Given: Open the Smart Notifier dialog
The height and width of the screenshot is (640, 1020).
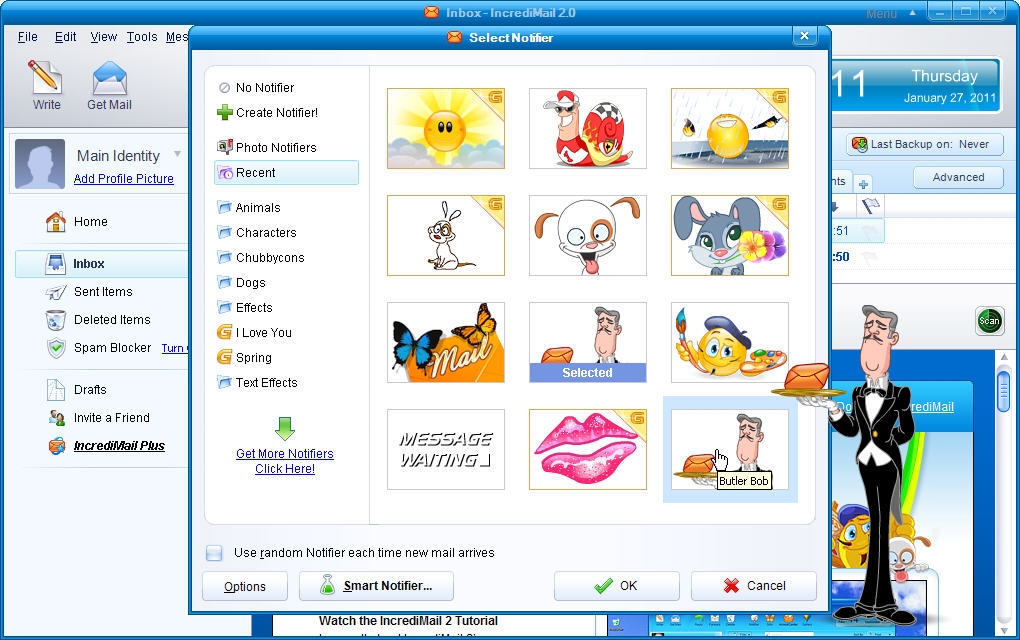Looking at the screenshot, I should click(376, 586).
